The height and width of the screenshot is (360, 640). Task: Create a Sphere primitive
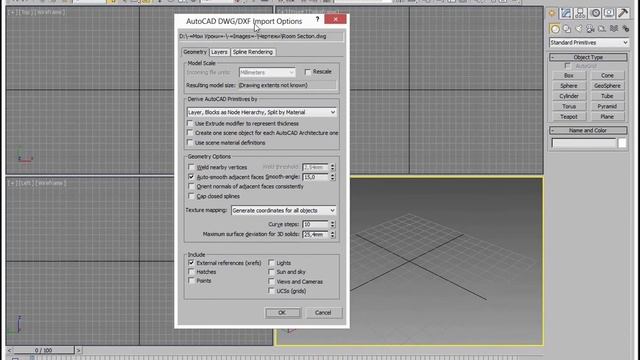(569, 86)
